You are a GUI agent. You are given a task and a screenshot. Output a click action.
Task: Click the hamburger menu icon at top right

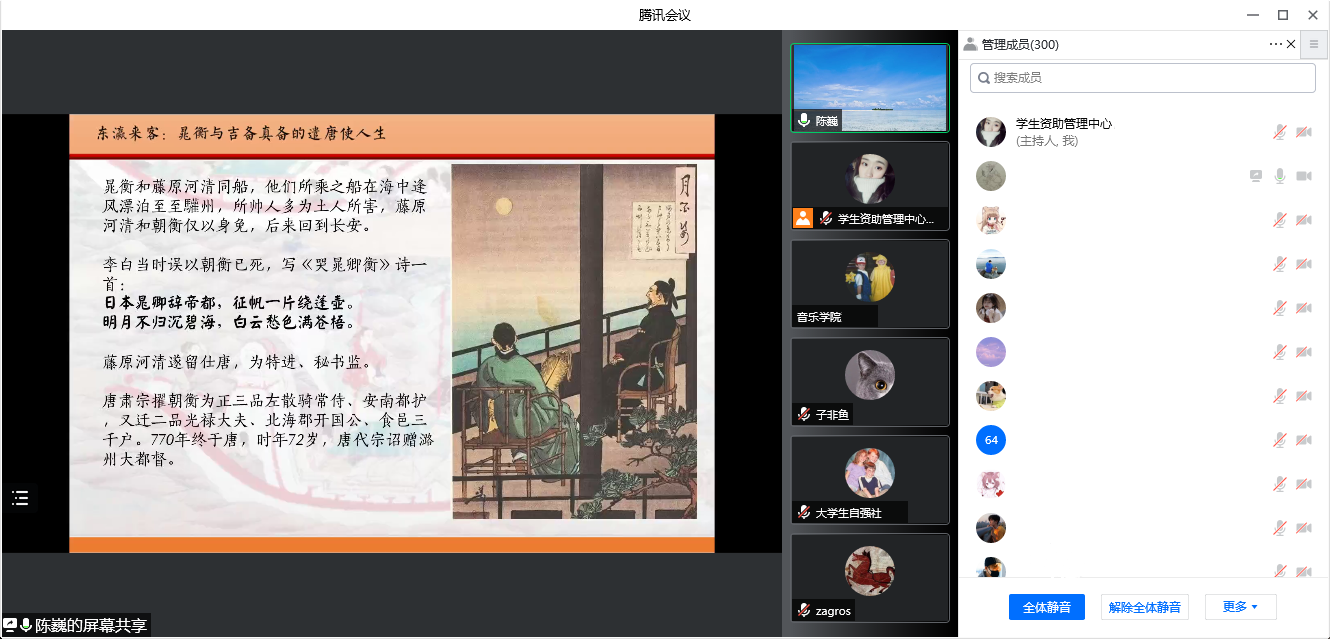click(1314, 44)
